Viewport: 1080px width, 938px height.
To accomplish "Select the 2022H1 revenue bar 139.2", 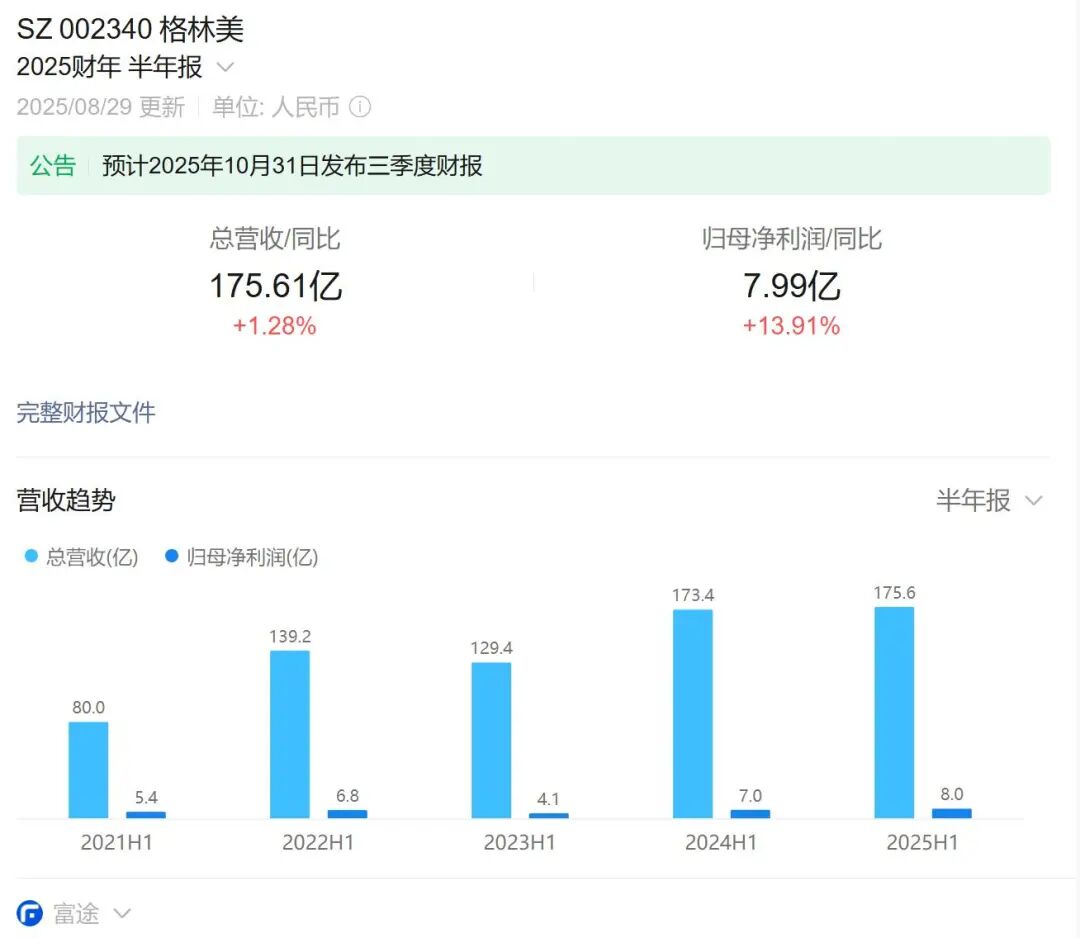I will (x=289, y=734).
